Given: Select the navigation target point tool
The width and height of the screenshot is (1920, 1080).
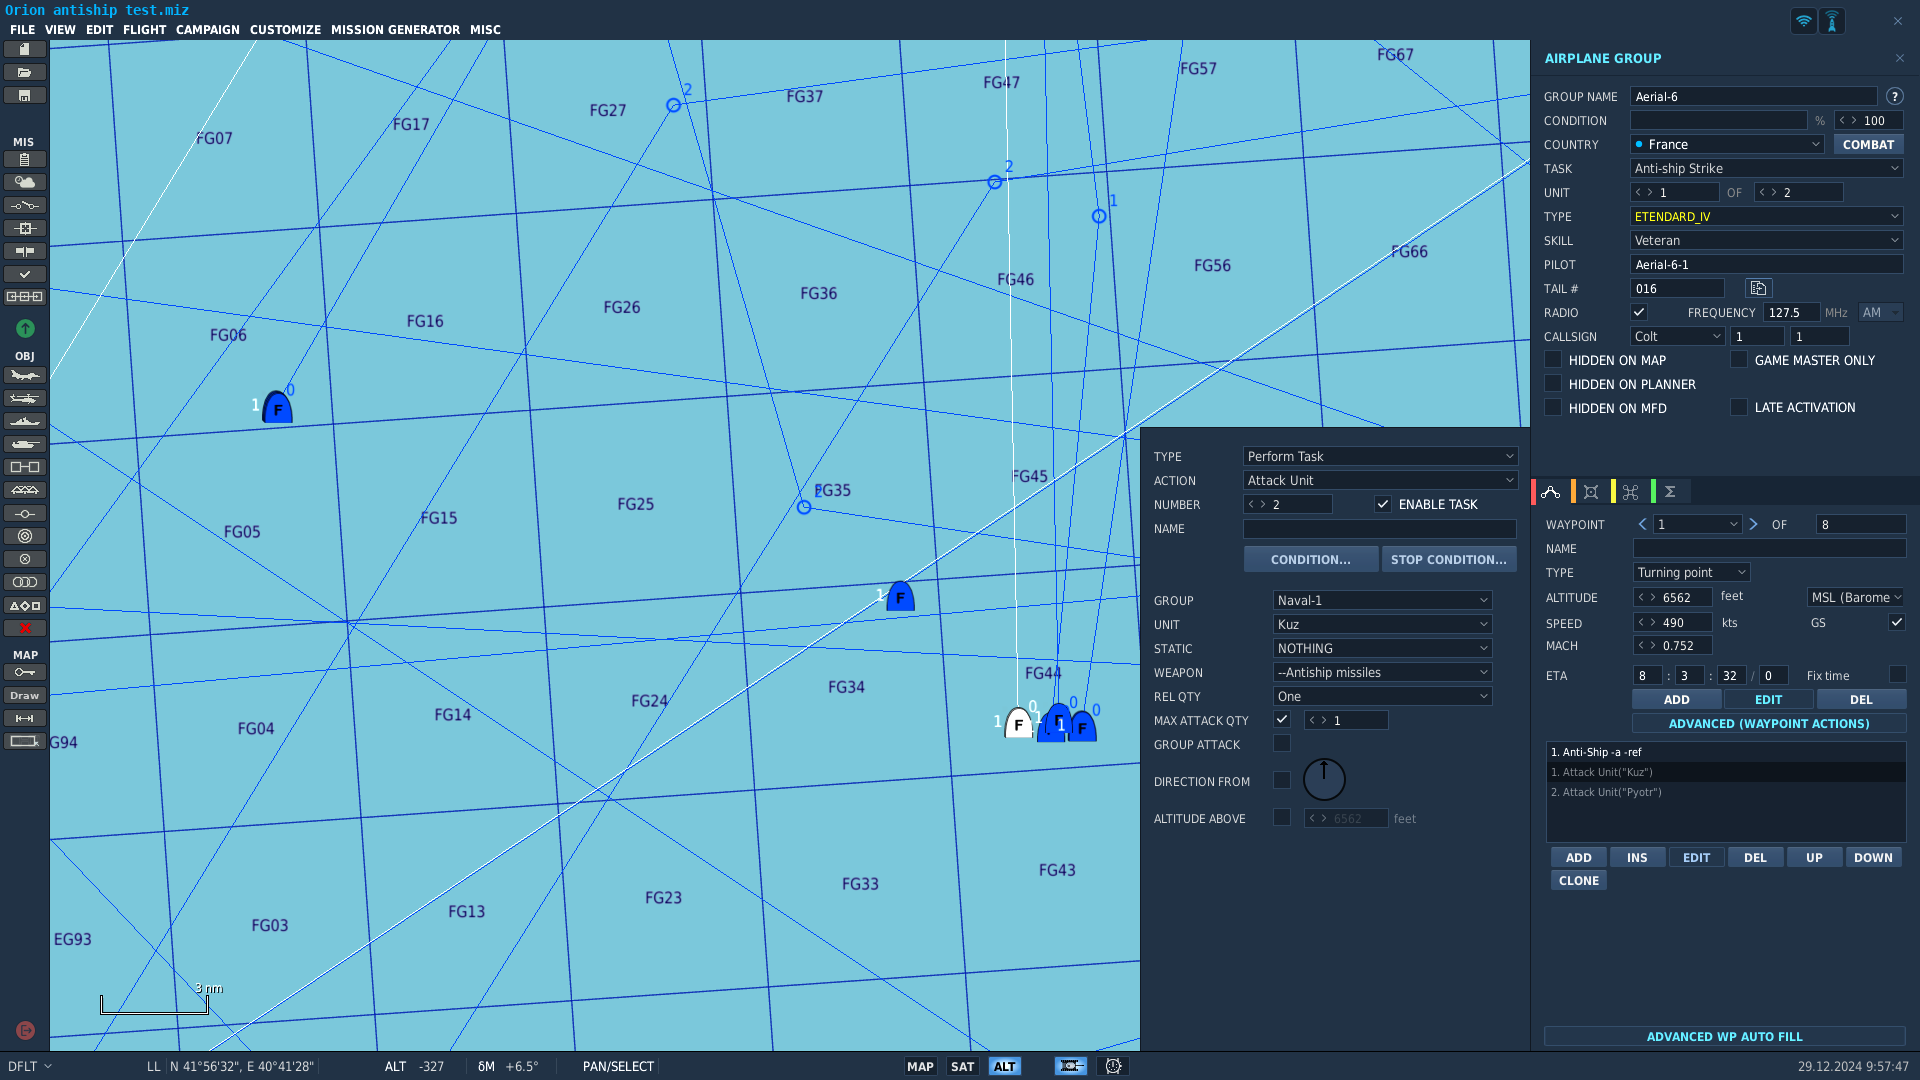Looking at the screenshot, I should point(25,559).
